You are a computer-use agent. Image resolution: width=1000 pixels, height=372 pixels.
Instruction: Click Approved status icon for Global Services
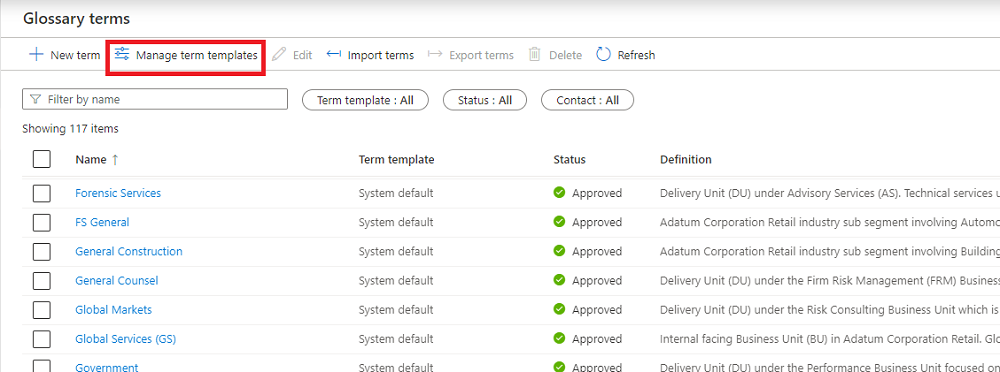click(559, 339)
